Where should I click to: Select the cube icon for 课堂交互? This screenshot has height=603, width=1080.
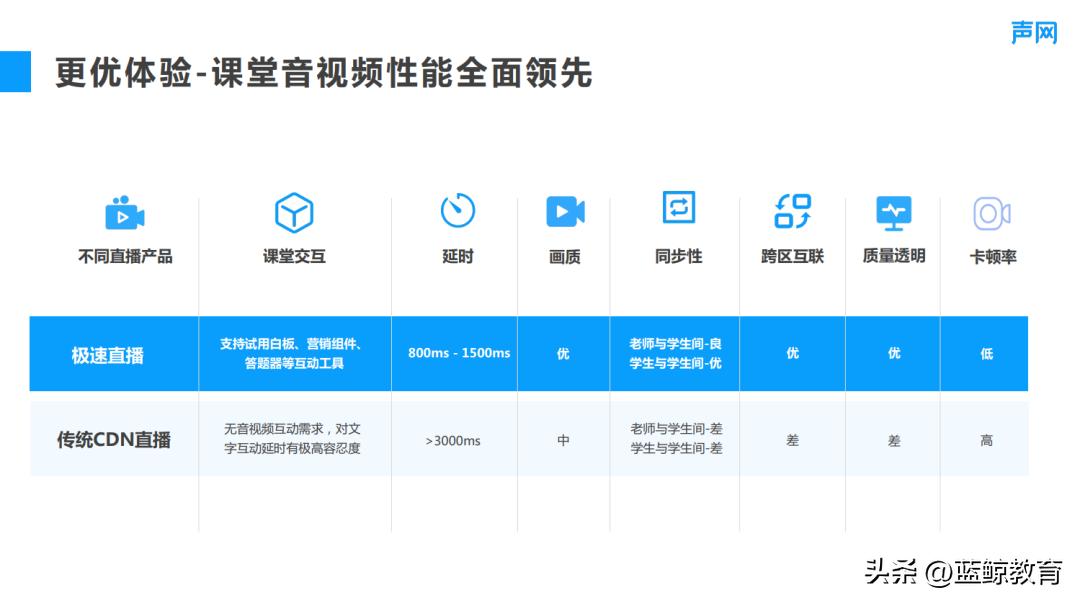pos(293,212)
